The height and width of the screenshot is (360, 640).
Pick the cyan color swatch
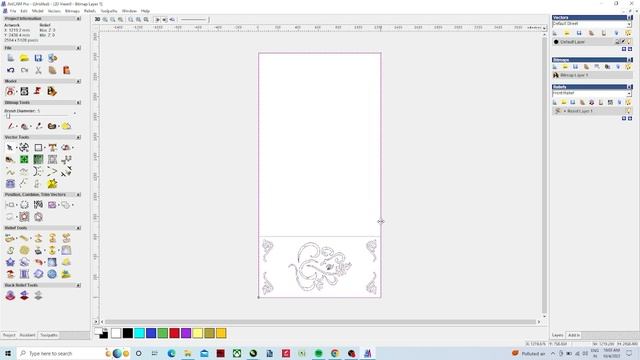[x=139, y=333]
